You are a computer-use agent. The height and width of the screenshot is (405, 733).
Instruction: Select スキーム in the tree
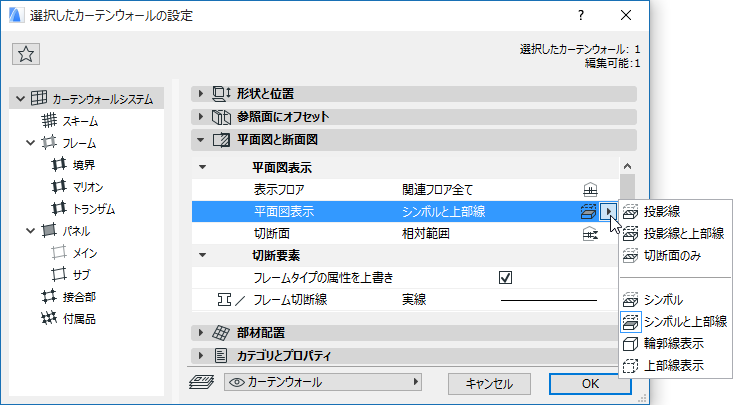(x=80, y=121)
